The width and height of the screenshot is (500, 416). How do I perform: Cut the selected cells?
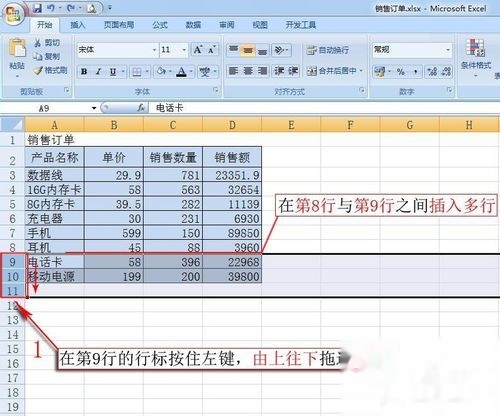click(x=47, y=43)
